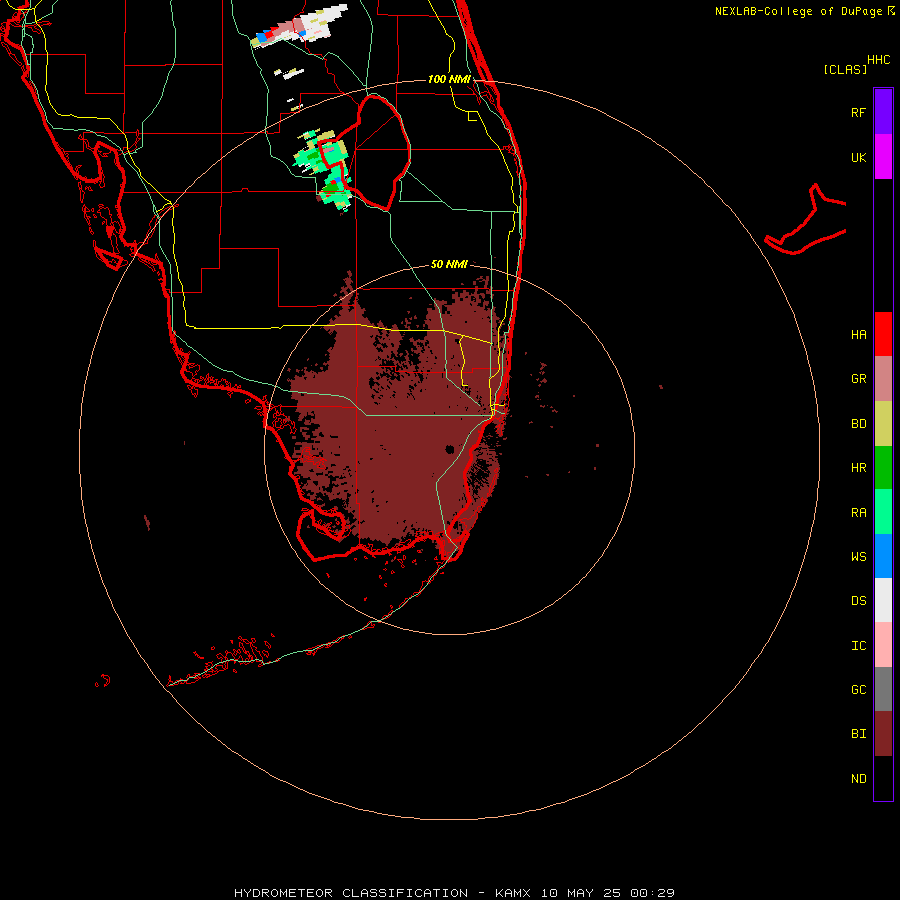Click the DS white legend swatch

pyautogui.click(x=883, y=600)
